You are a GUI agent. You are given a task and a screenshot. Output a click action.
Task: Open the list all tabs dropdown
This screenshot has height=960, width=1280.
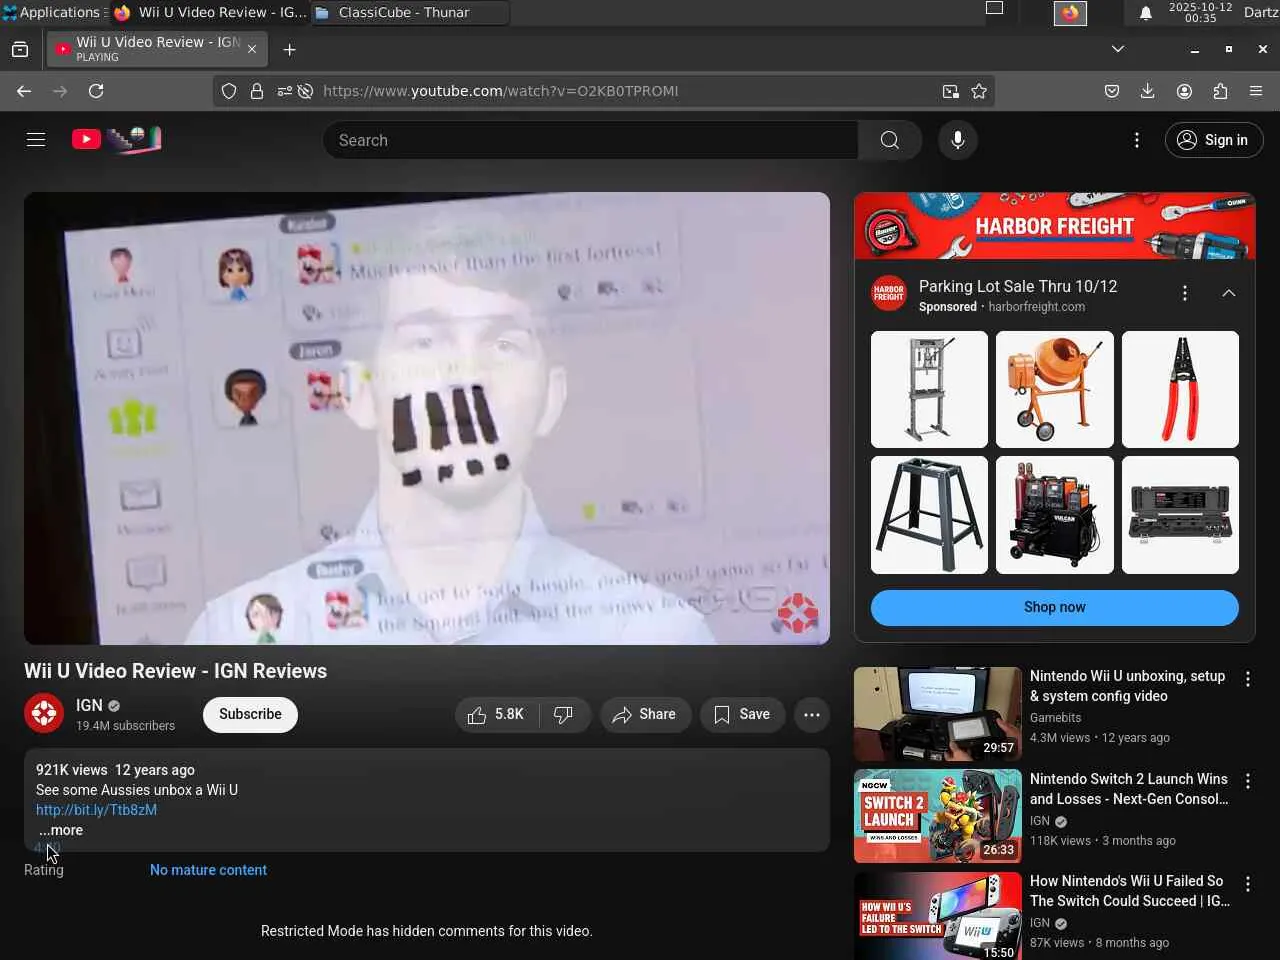1118,49
